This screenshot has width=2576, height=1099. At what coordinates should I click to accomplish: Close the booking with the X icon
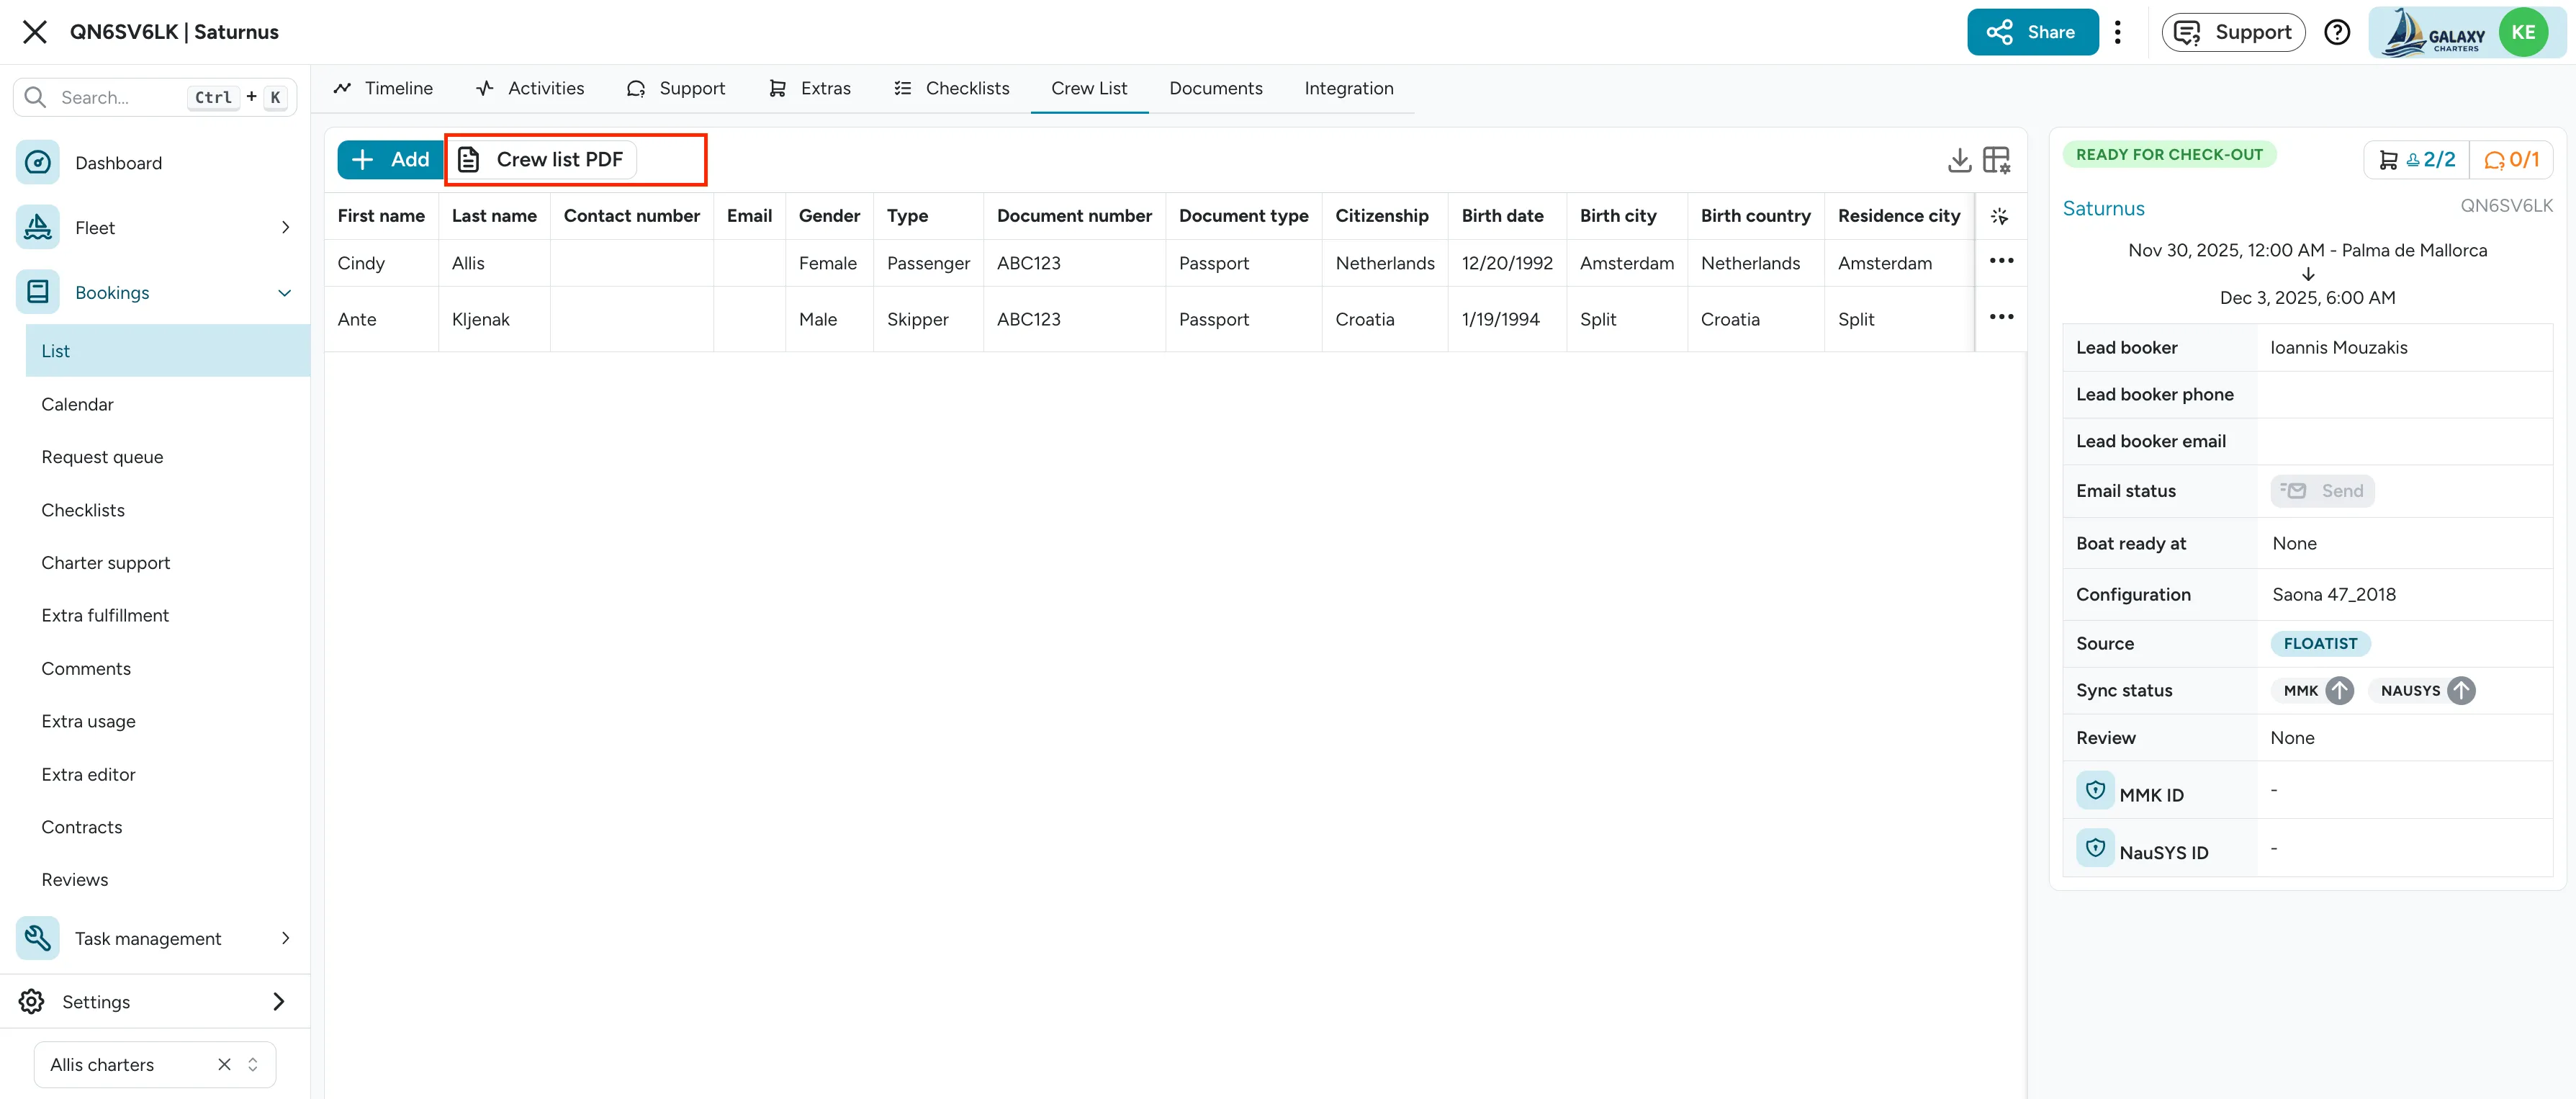pyautogui.click(x=35, y=32)
